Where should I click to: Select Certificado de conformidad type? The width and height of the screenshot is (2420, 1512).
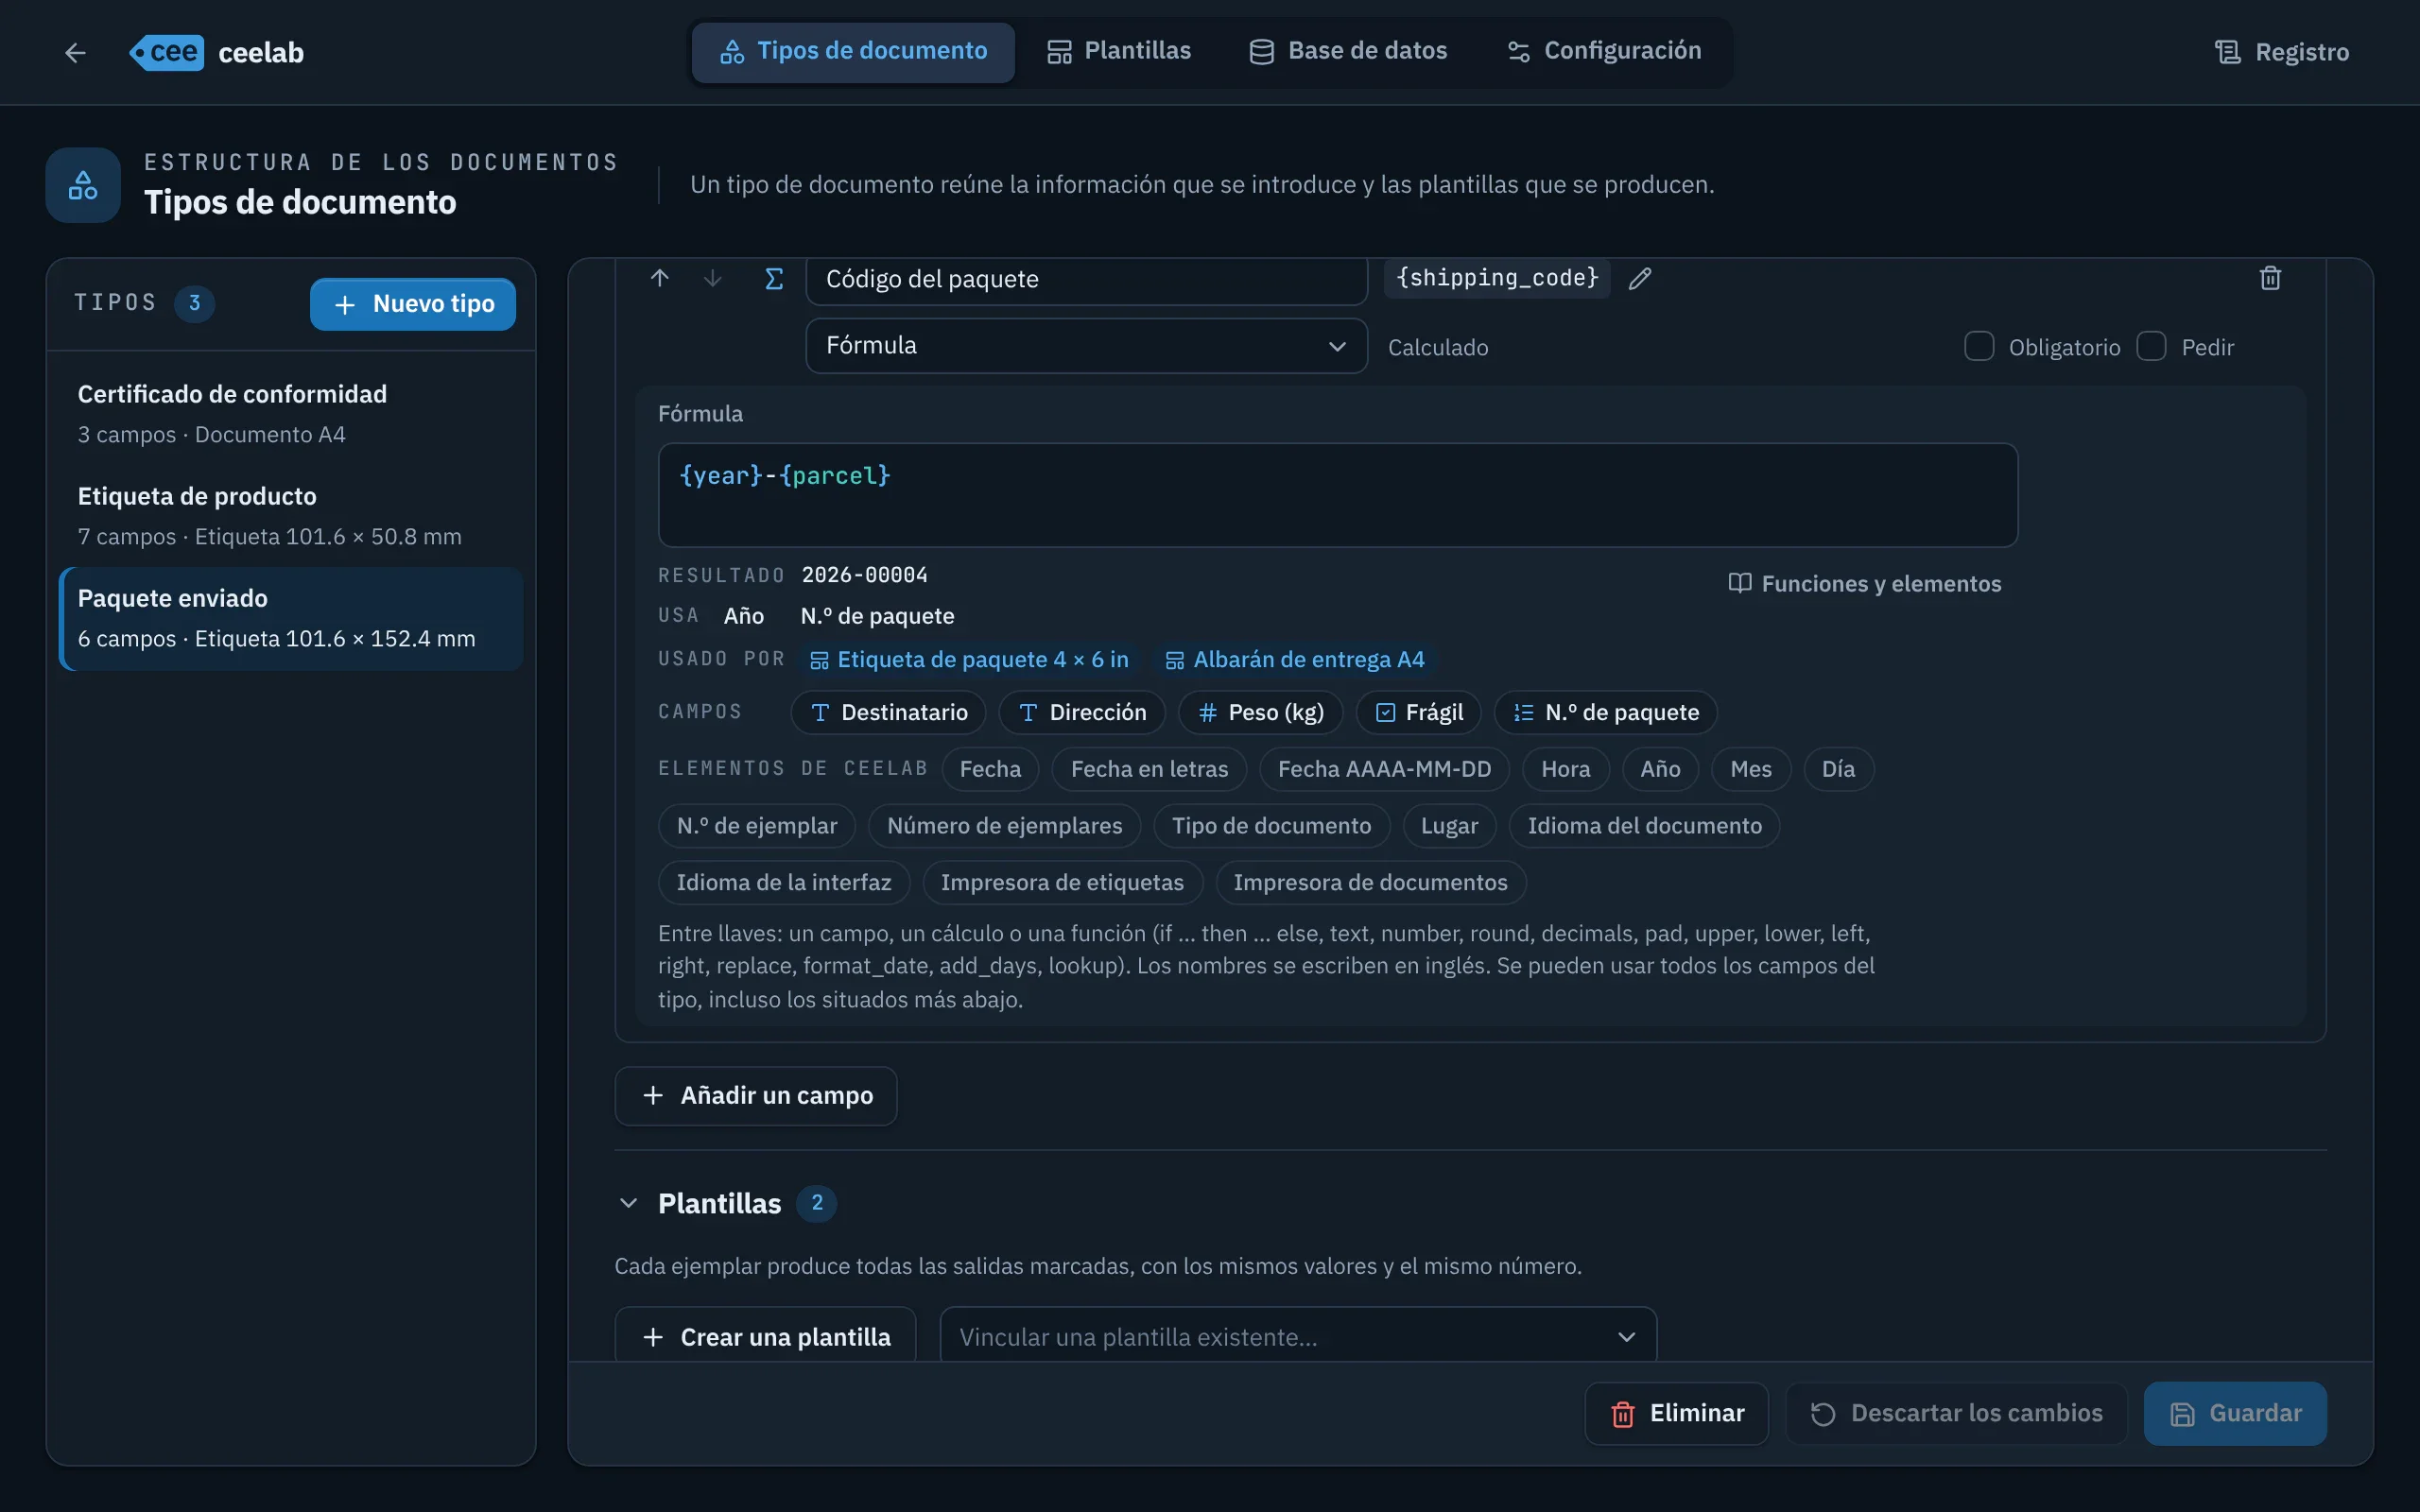pyautogui.click(x=291, y=414)
